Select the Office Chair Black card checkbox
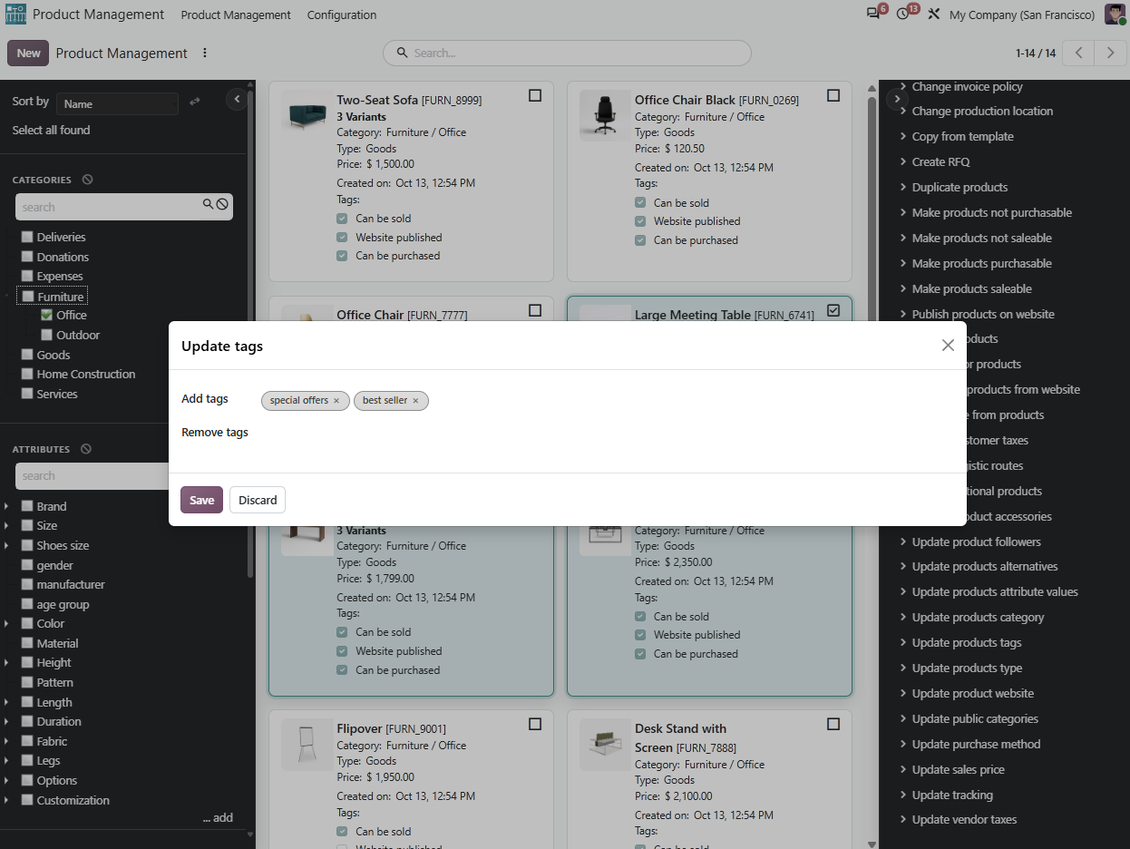The height and width of the screenshot is (849, 1130). (x=833, y=95)
